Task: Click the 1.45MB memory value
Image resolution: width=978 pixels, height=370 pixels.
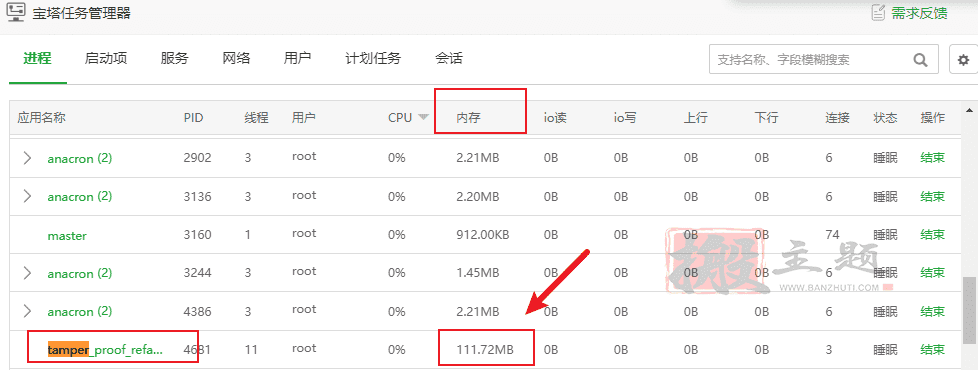Action: [477, 273]
